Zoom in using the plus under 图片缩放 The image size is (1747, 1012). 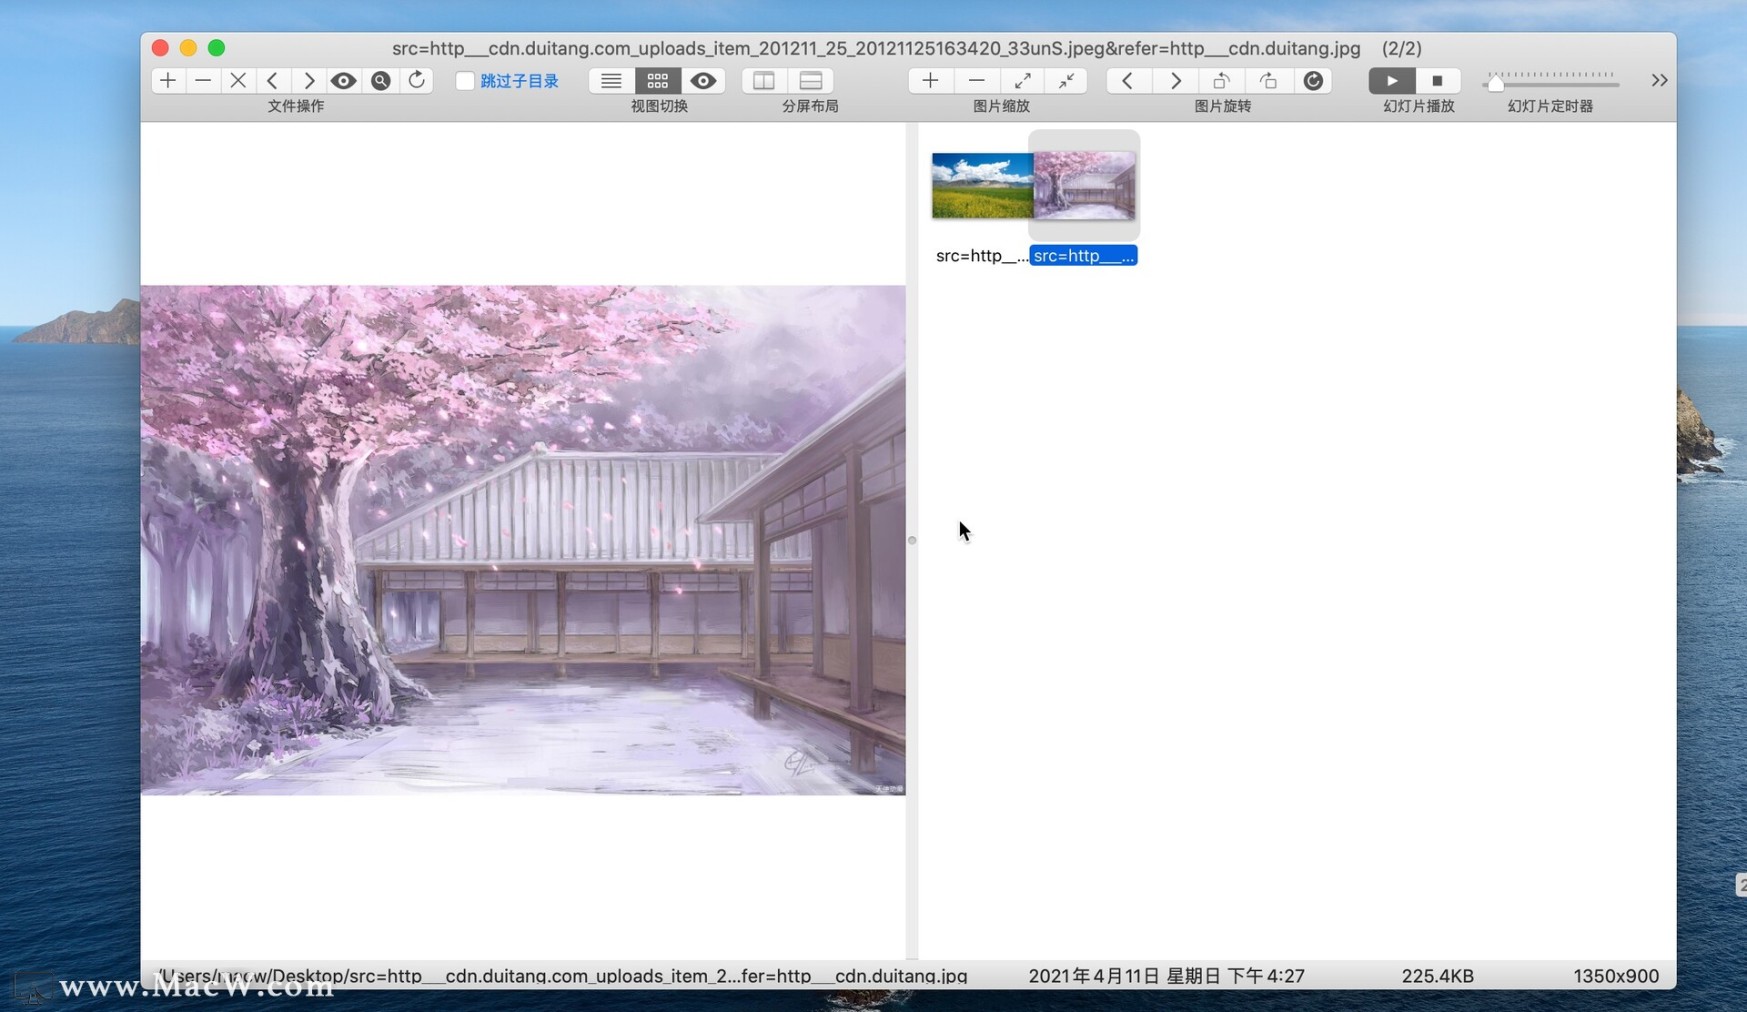pos(930,81)
